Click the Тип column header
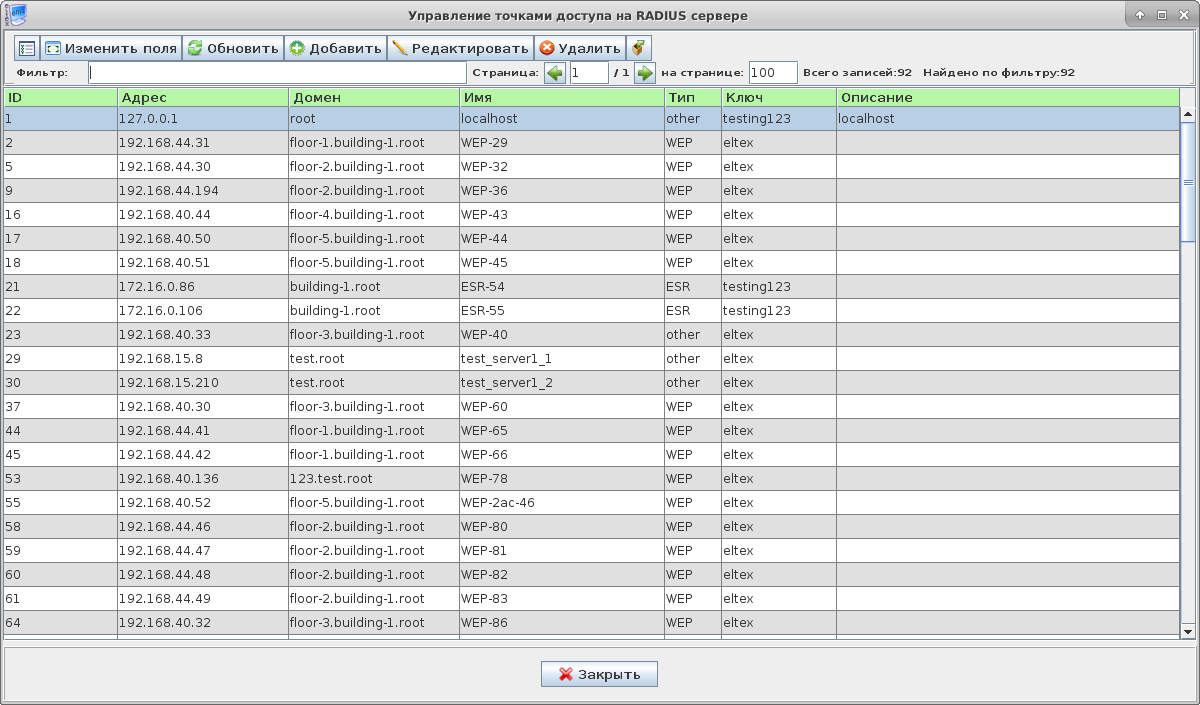1200x705 pixels. 692,97
